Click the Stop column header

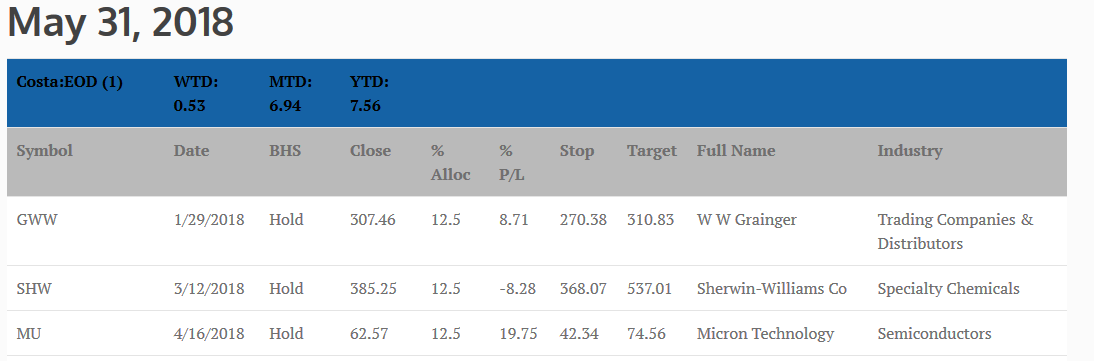pyautogui.click(x=577, y=151)
